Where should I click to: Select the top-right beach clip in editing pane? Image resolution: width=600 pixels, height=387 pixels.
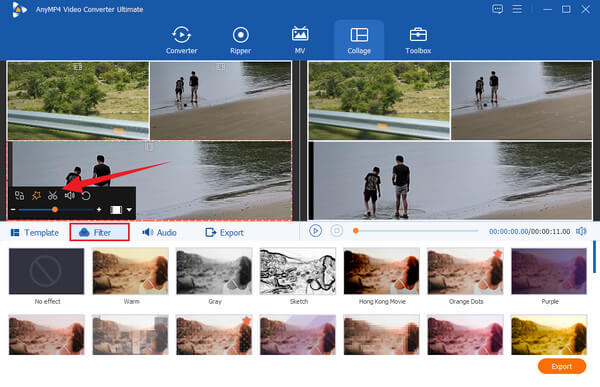[x=221, y=101]
